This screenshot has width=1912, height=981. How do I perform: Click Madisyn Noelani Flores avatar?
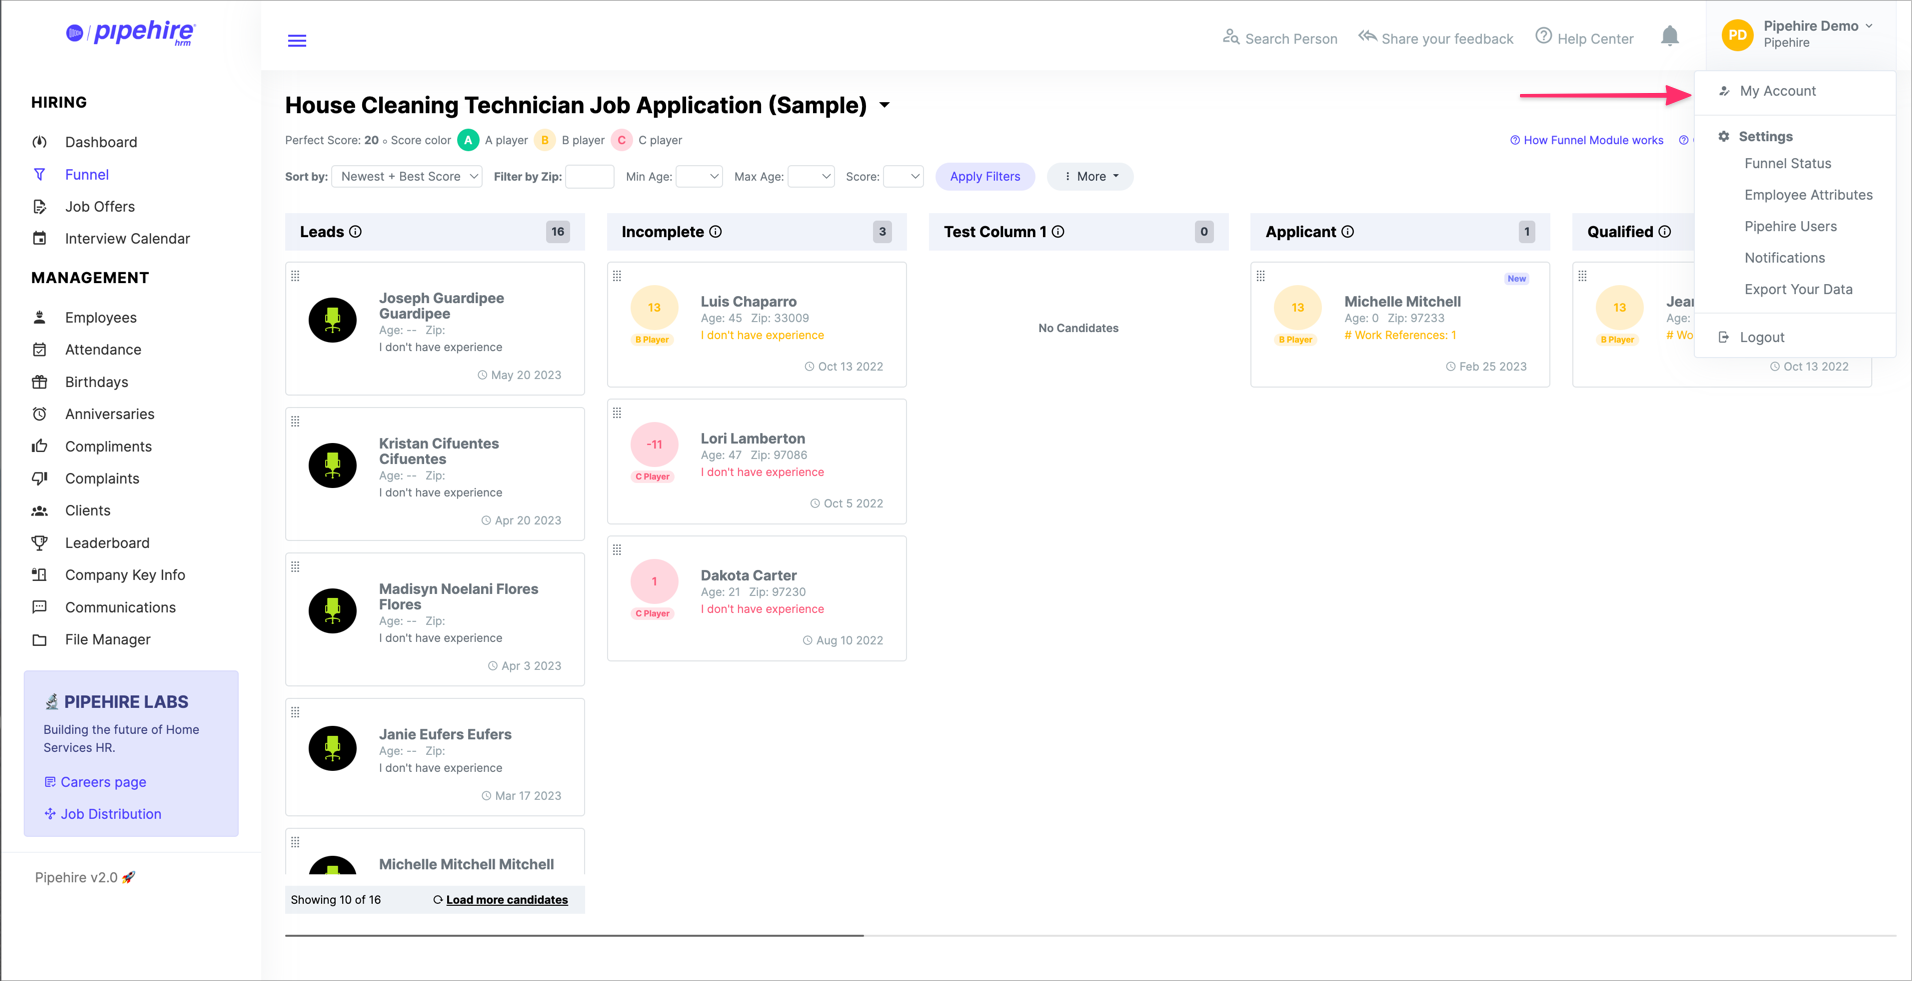[333, 611]
